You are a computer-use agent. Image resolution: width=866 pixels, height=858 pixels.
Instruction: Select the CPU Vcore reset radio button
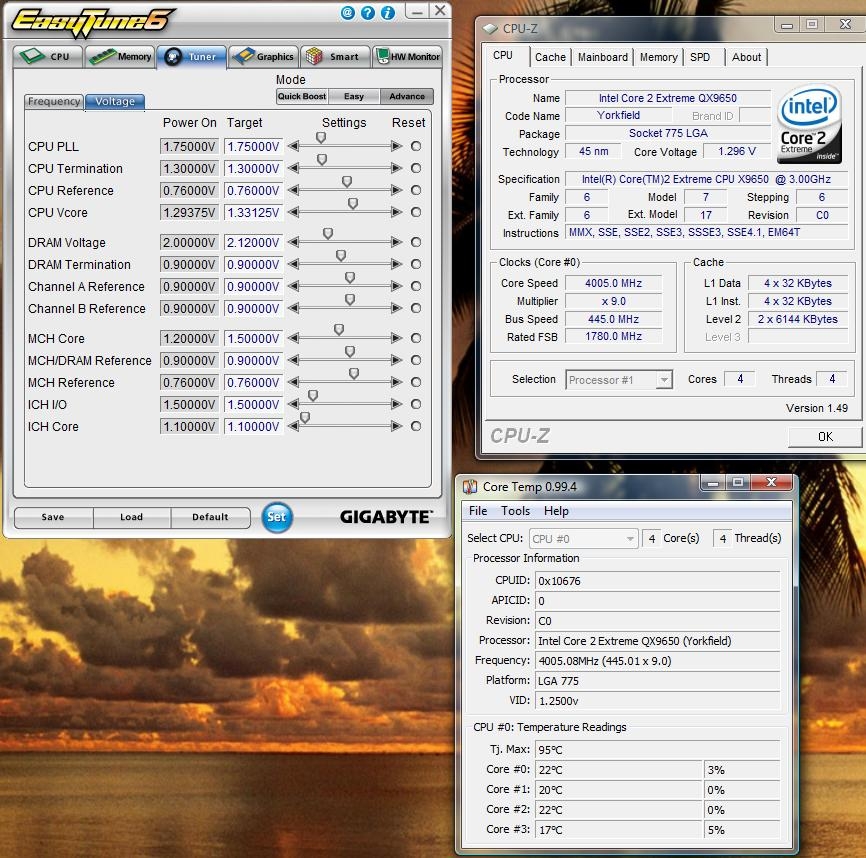(x=416, y=213)
